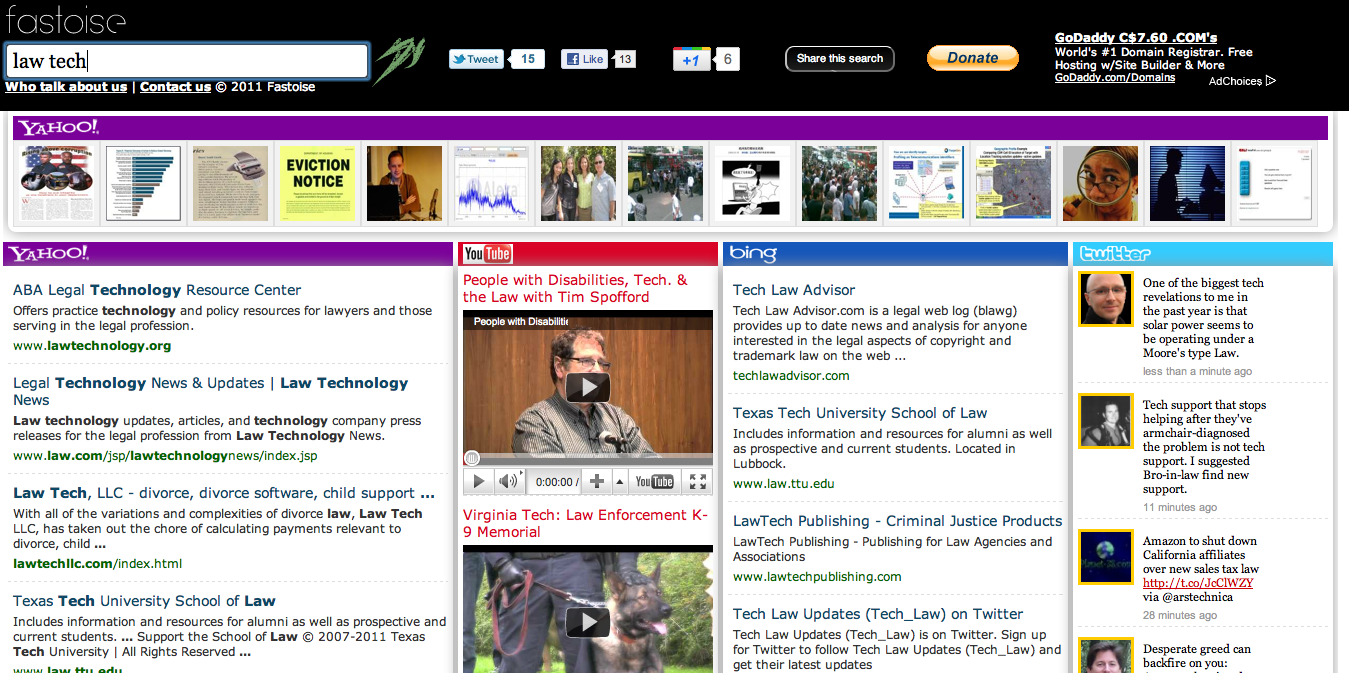Click the Twitter Tweet button
The height and width of the screenshot is (673, 1351).
pos(475,59)
